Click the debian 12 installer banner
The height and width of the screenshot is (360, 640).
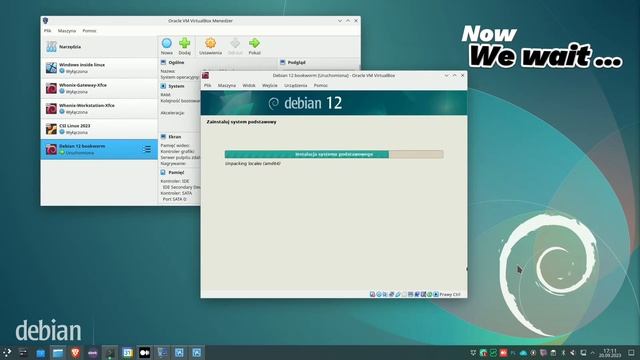(x=334, y=103)
